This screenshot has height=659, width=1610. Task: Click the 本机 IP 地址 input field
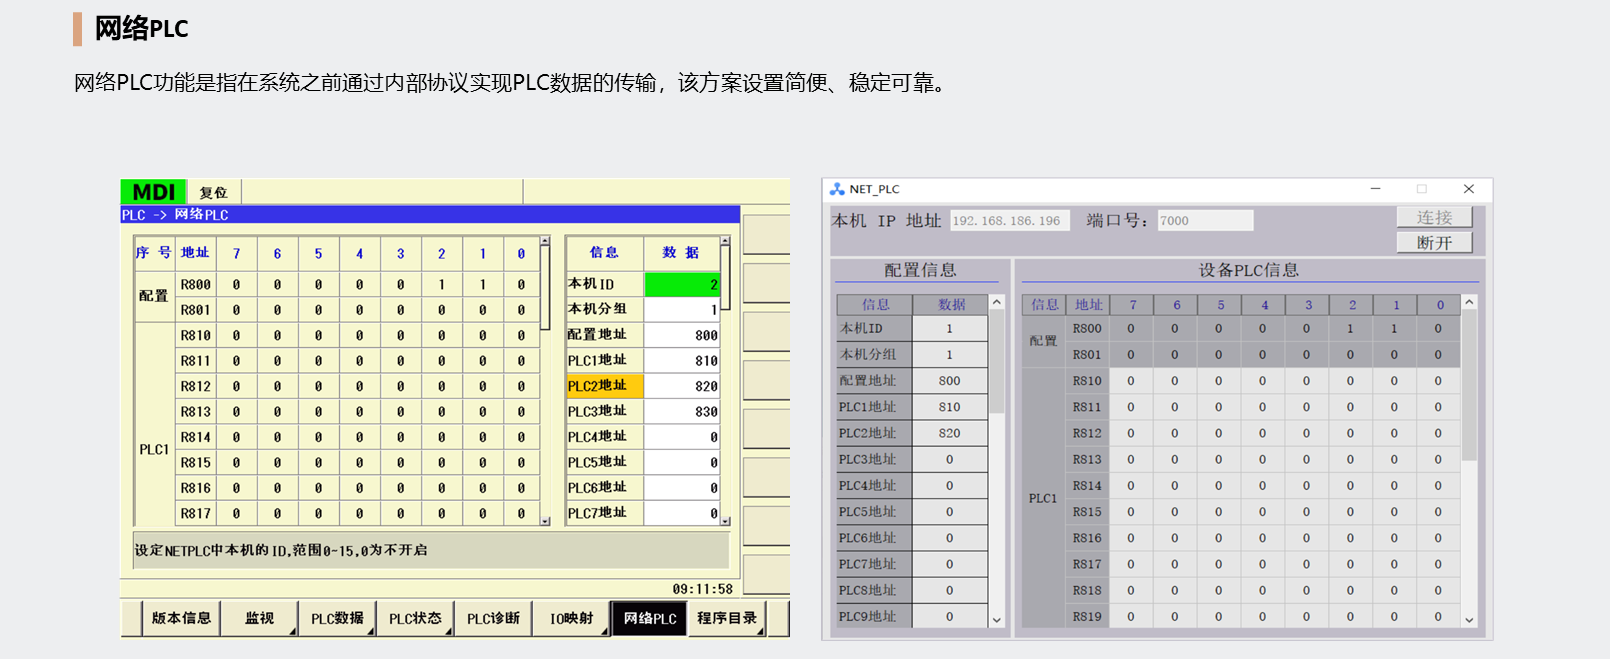[x=1009, y=221]
